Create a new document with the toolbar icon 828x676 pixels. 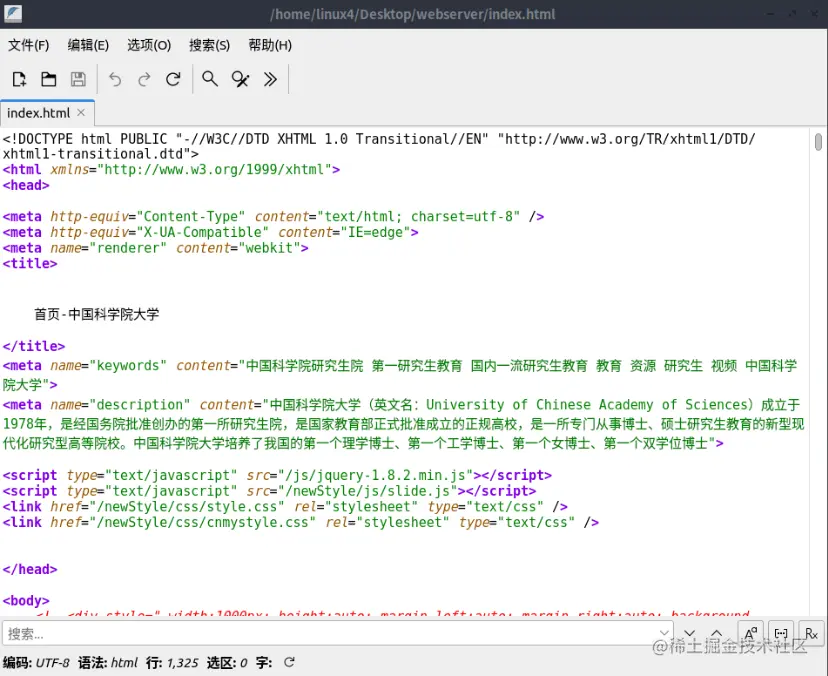[20, 79]
